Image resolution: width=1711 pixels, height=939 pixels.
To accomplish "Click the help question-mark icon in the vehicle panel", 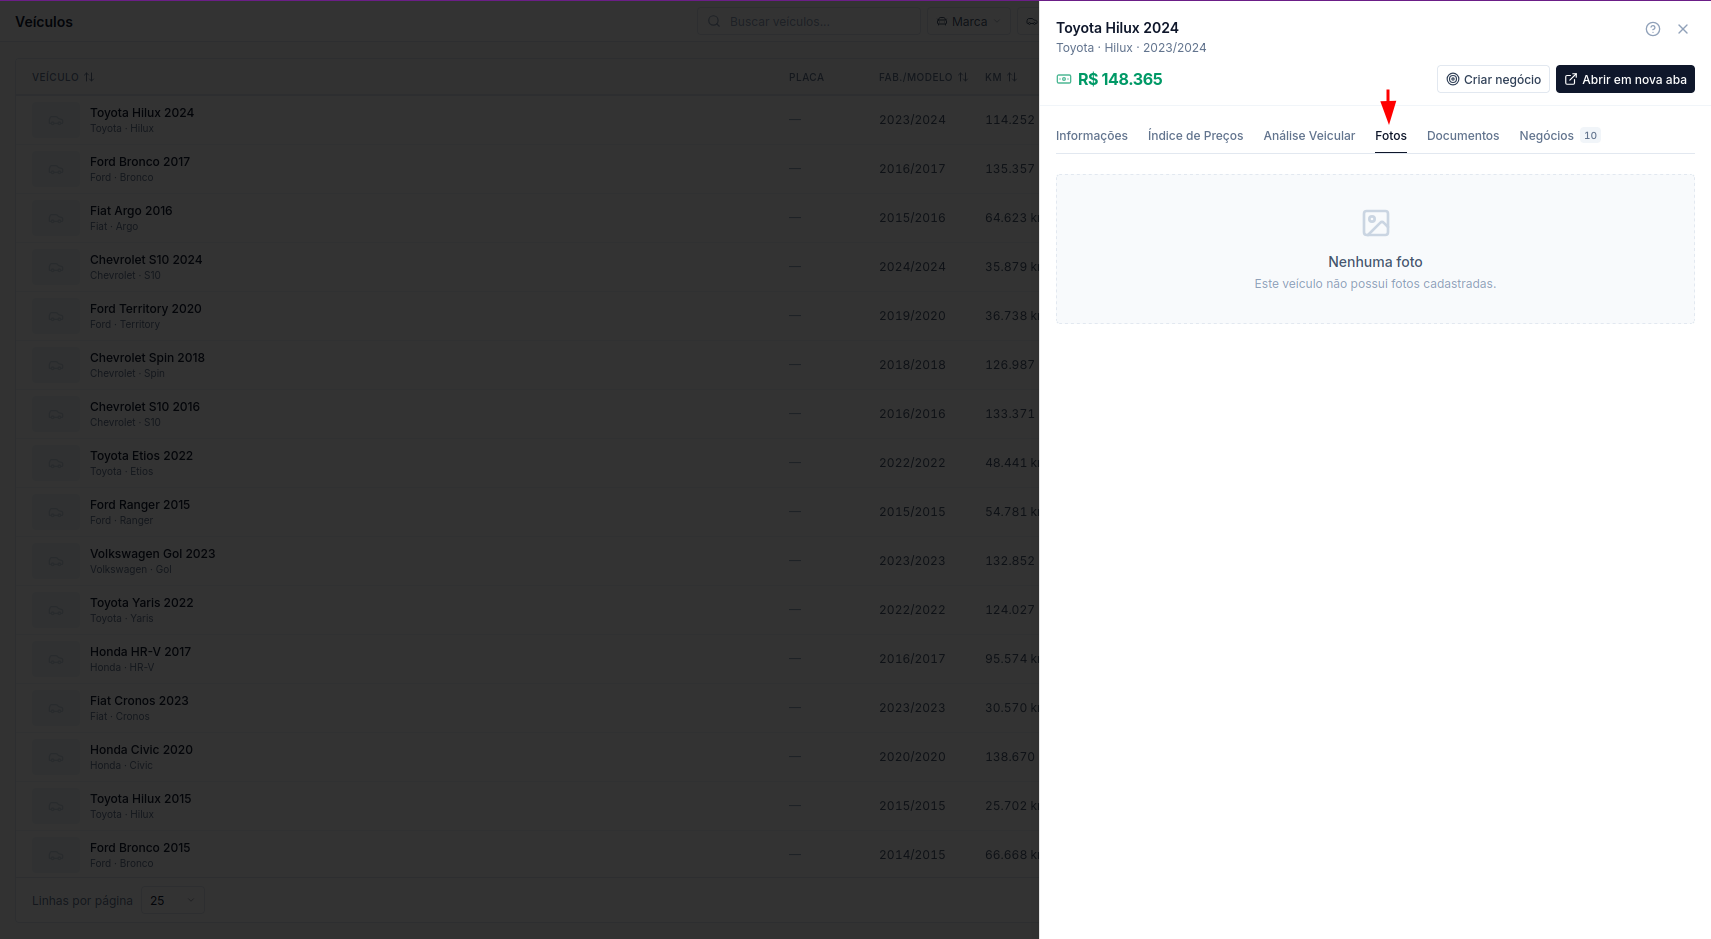I will [1653, 29].
